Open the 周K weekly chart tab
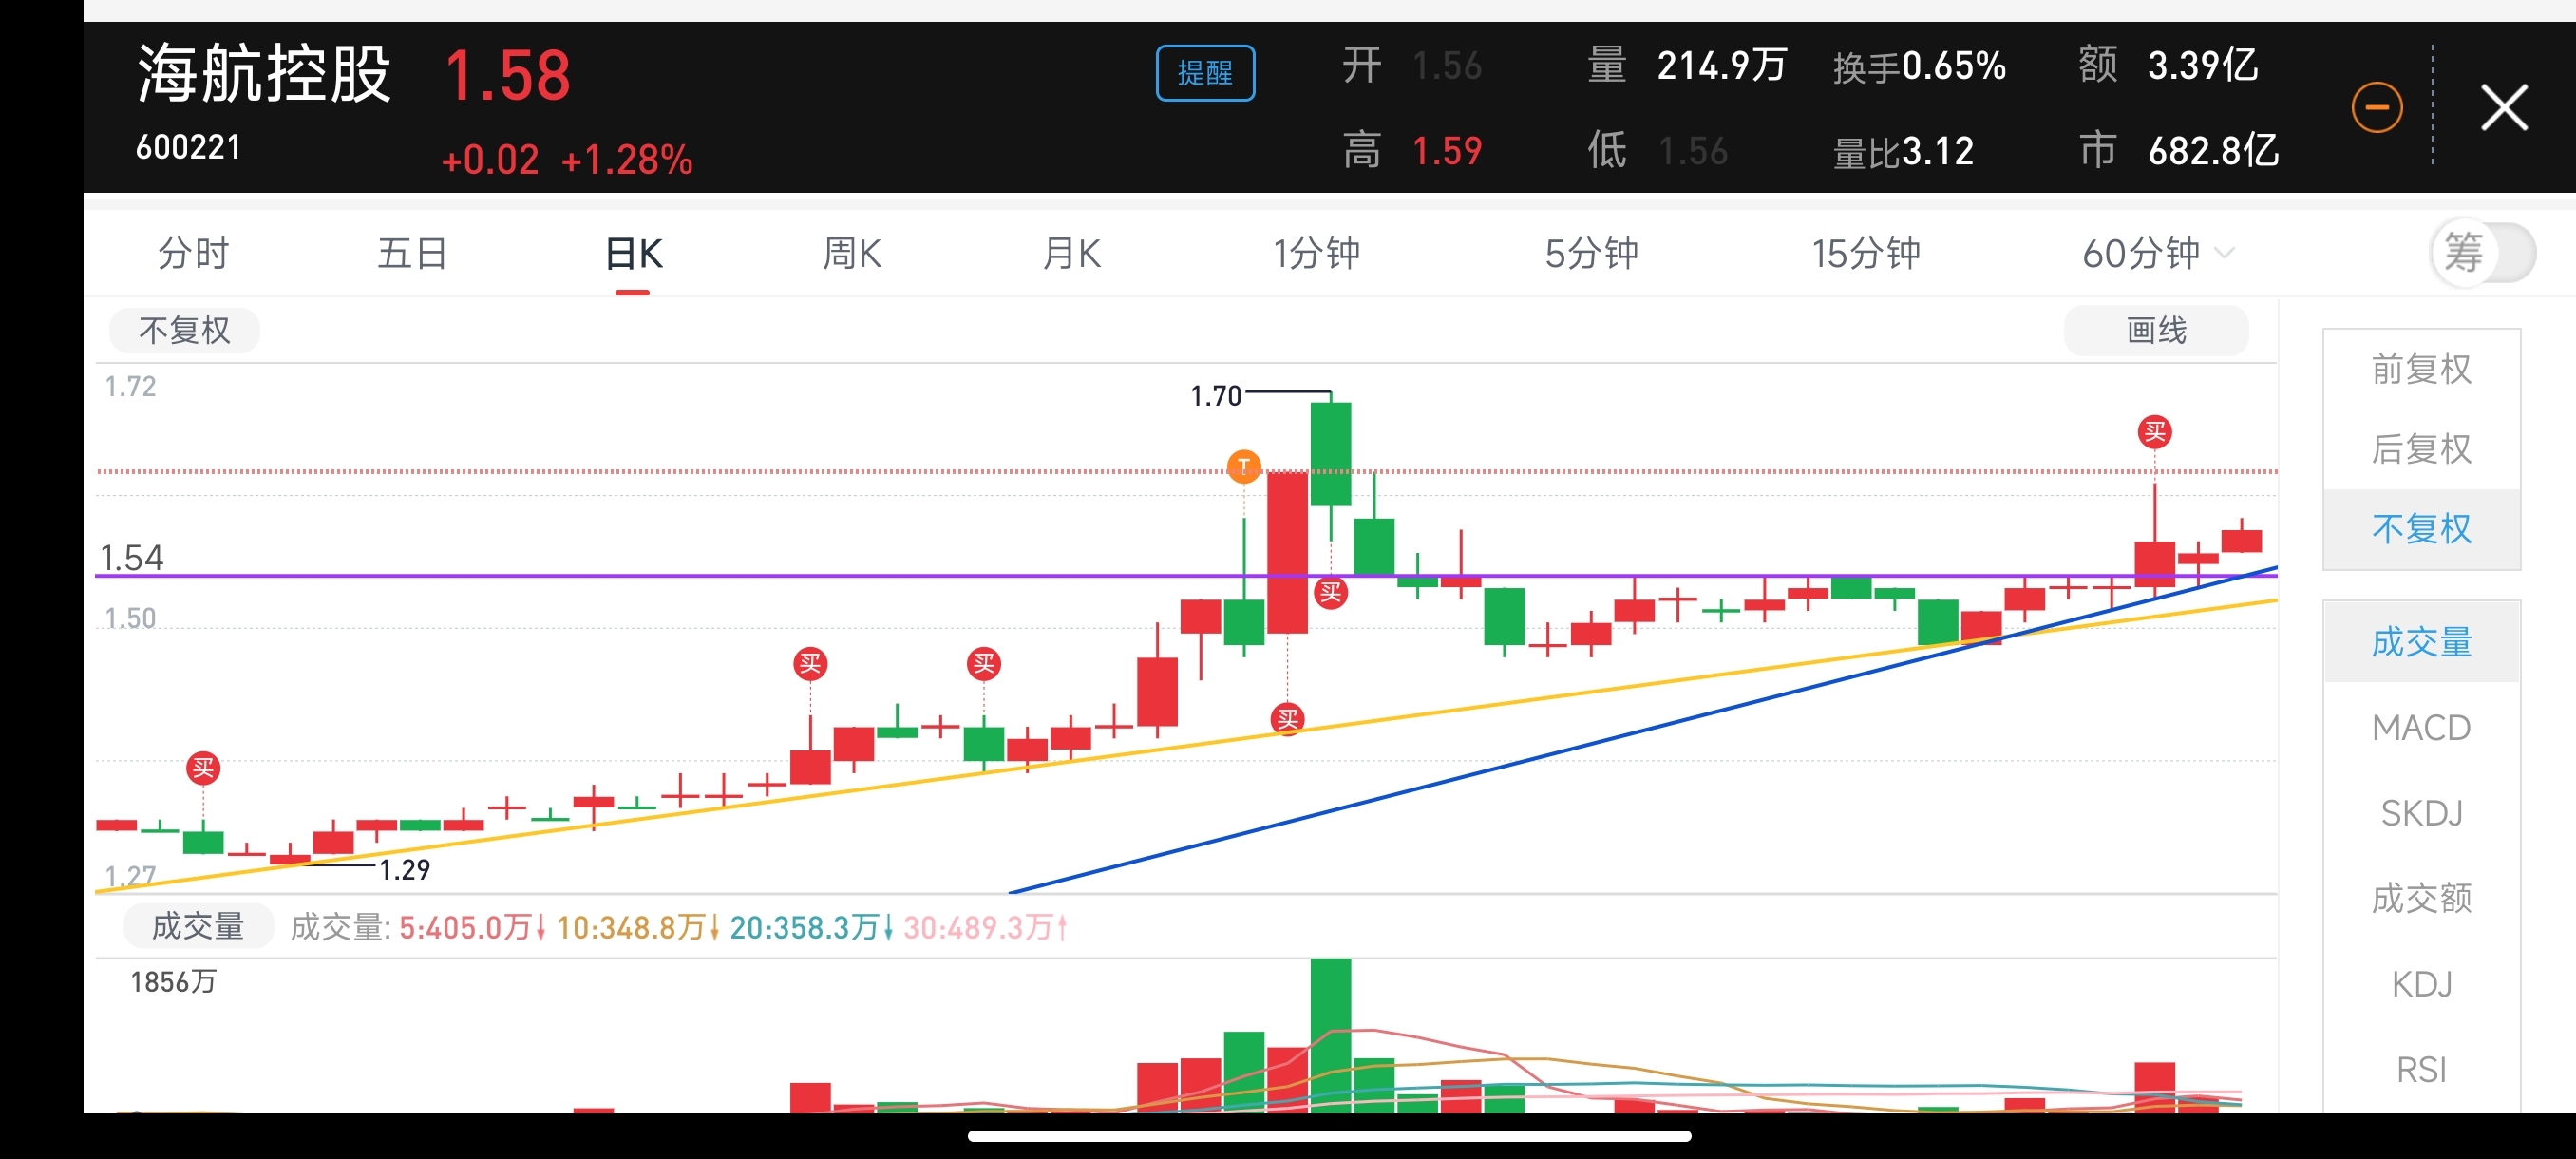Image resolution: width=2576 pixels, height=1159 pixels. (x=852, y=253)
